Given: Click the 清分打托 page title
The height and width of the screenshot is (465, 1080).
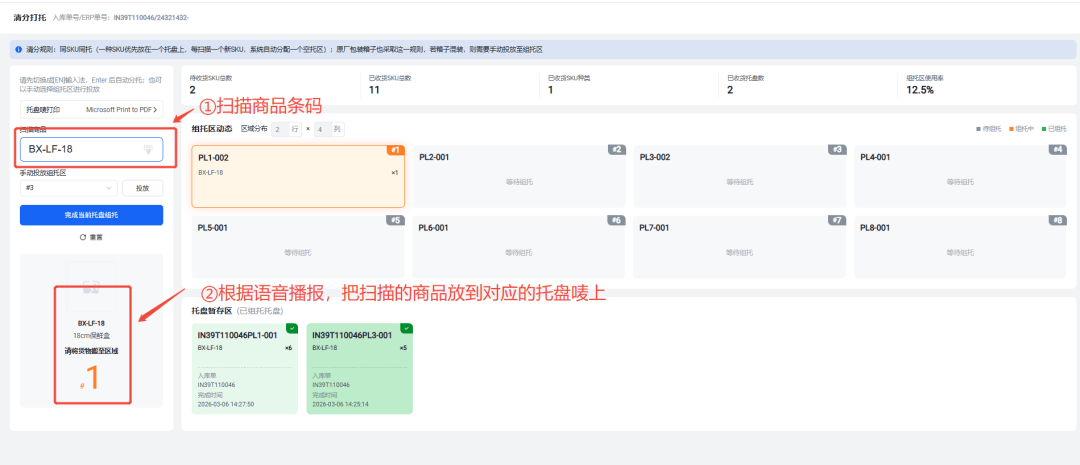Looking at the screenshot, I should 30,17.
